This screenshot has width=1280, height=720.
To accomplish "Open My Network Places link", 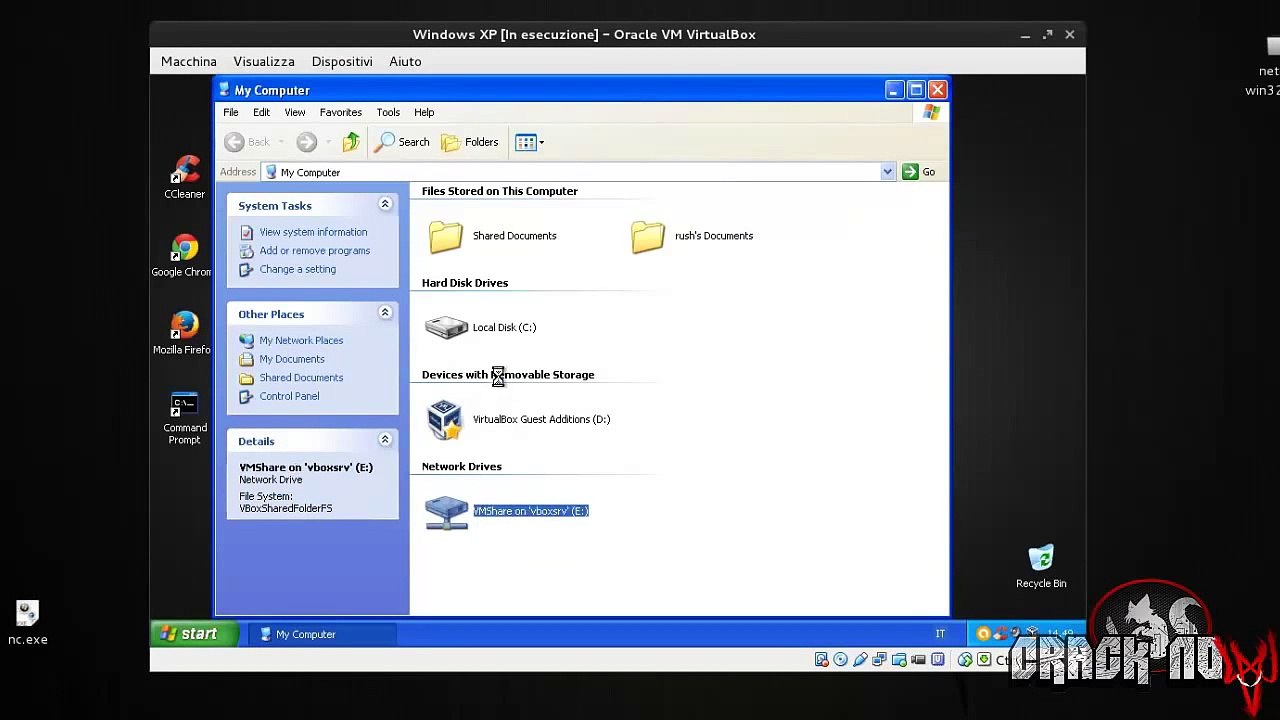I will coord(301,340).
